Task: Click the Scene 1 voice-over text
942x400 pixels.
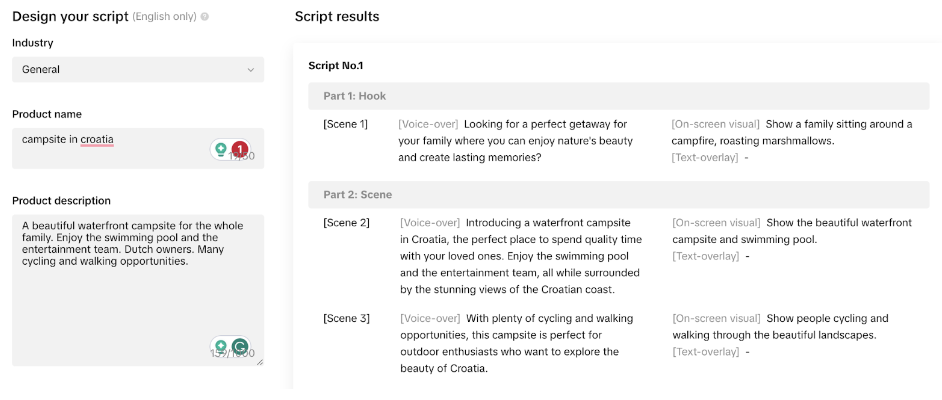Action: tap(516, 141)
